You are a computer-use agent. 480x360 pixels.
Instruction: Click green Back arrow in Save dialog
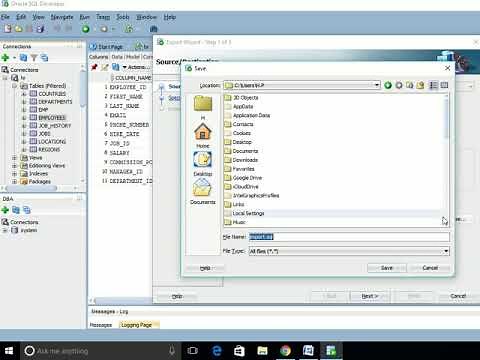pos(388,85)
